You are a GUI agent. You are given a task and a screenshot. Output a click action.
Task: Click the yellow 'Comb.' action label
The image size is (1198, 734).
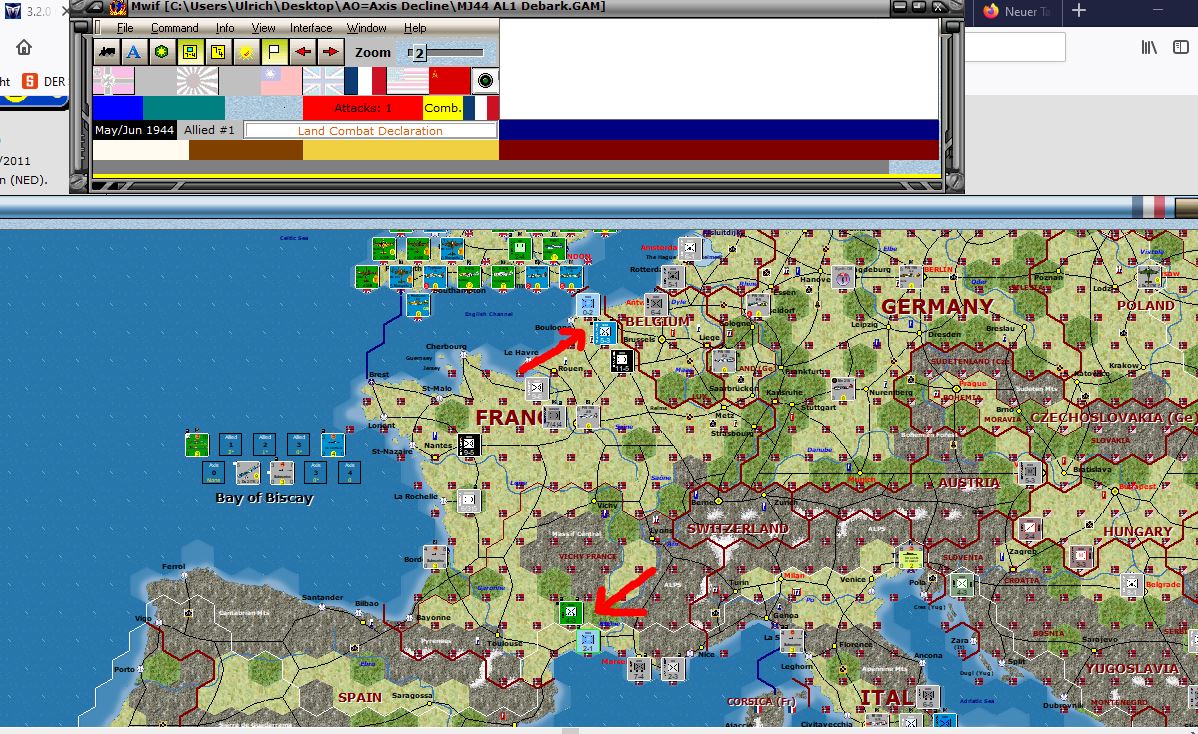click(443, 108)
